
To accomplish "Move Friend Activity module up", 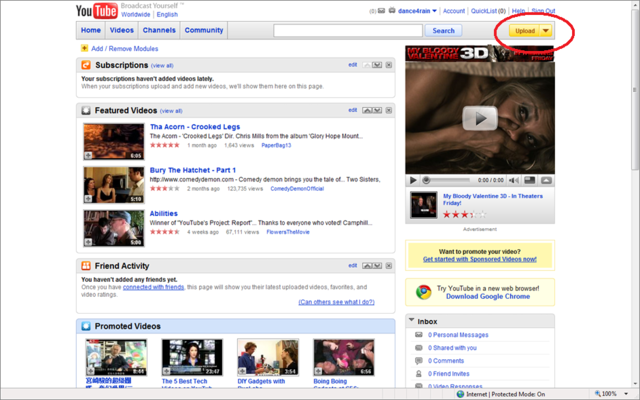I will click(x=367, y=266).
